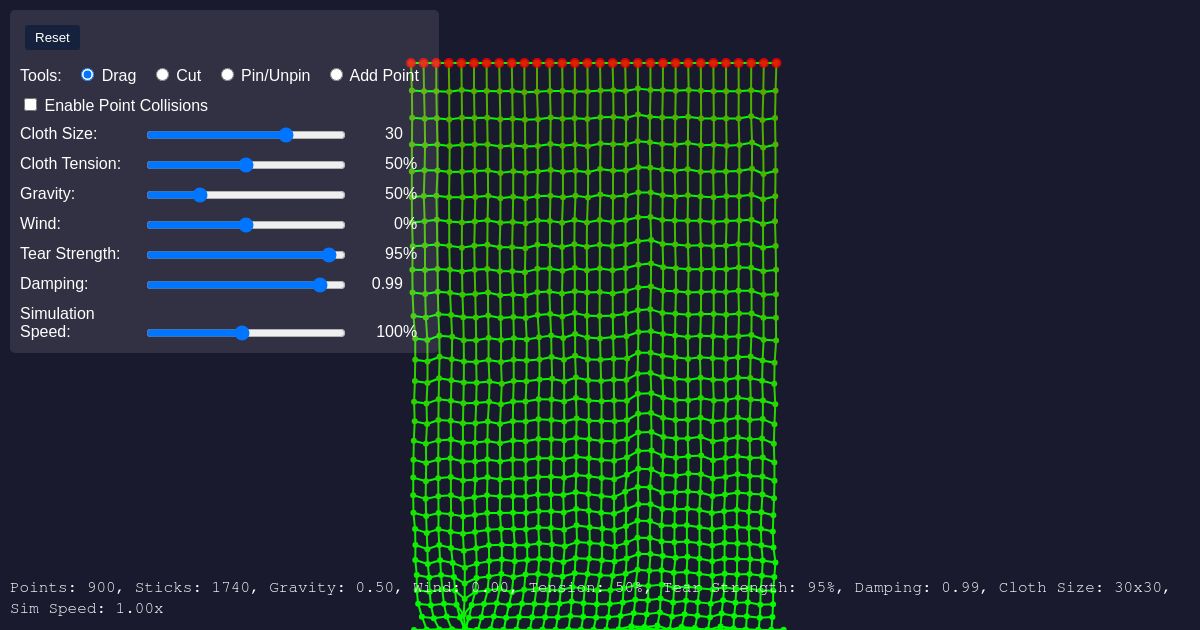This screenshot has width=1200, height=630.
Task: Click the Simulation Speed slider handle
Action: [241, 333]
